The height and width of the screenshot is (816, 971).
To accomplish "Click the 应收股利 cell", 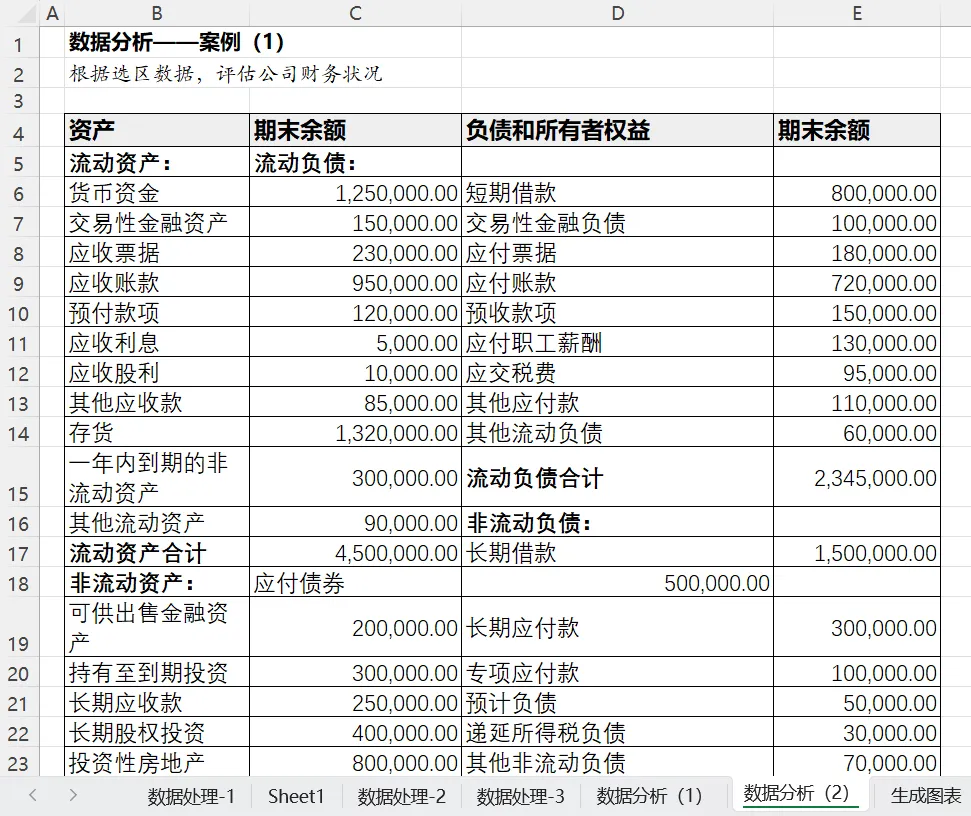I will 157,373.
